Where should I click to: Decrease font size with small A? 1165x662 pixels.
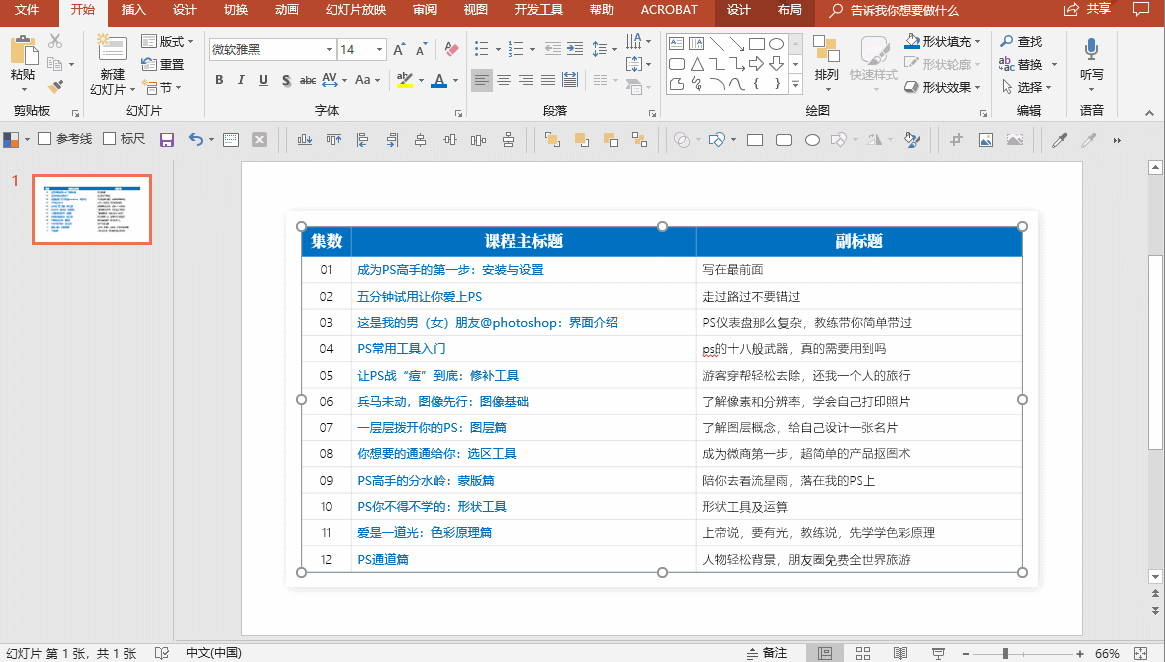tap(421, 50)
